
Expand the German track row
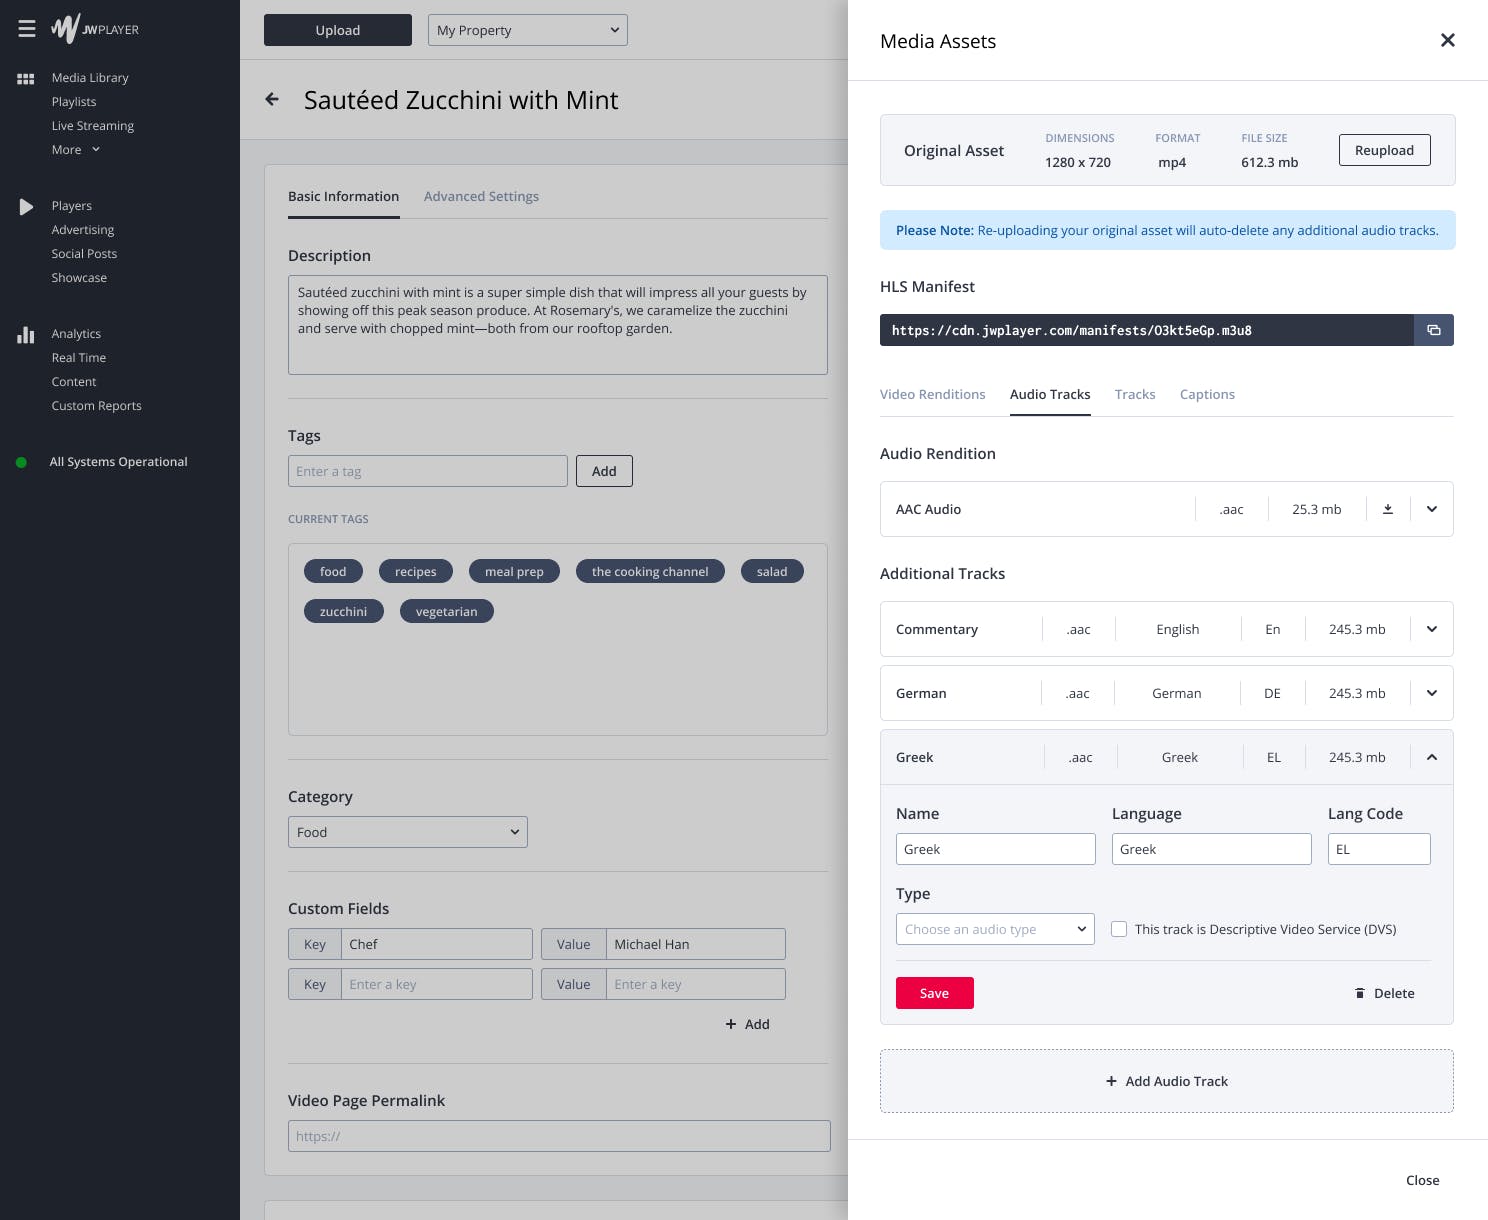(x=1432, y=693)
